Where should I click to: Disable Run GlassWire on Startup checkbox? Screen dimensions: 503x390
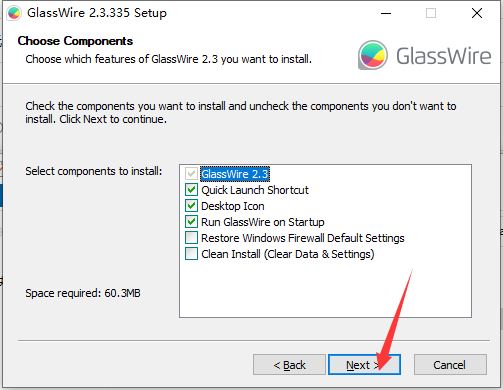(191, 222)
